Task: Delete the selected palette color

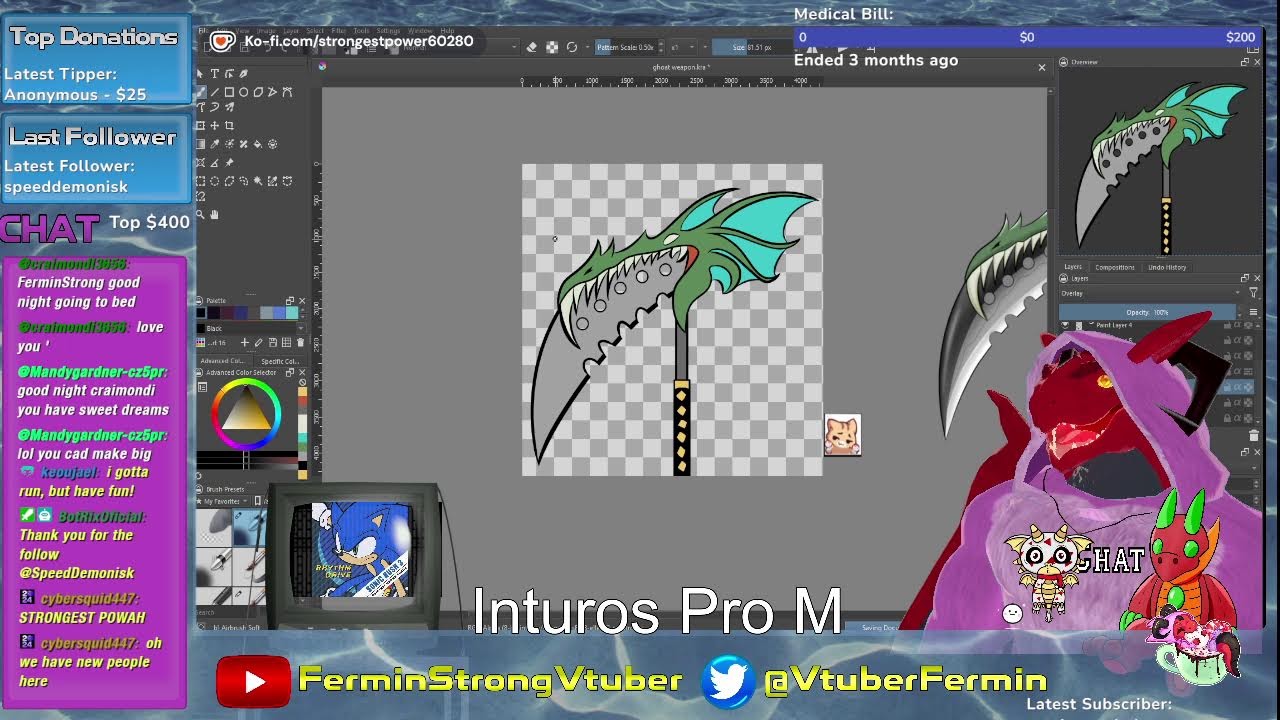Action: [x=300, y=343]
